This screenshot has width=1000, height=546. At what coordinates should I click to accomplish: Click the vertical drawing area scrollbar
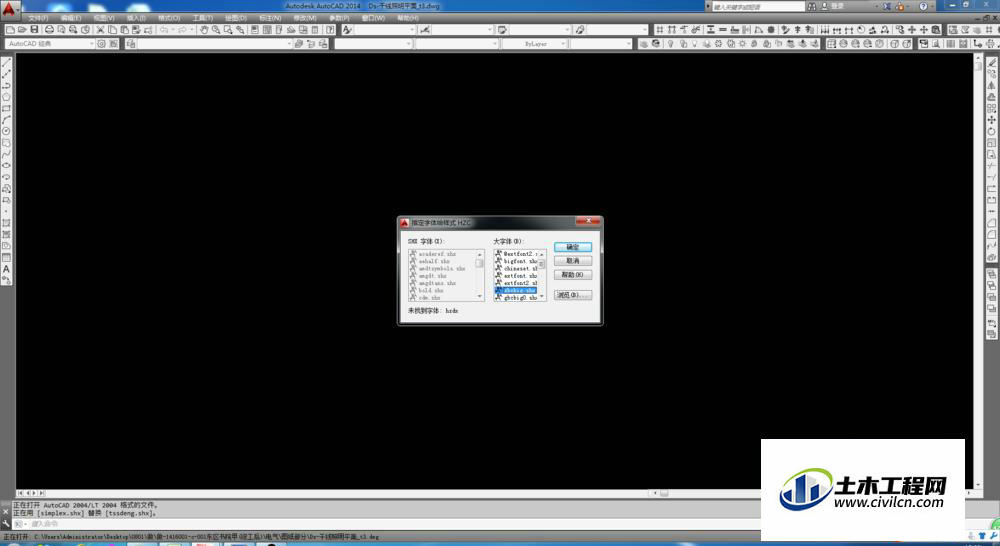[x=978, y=271]
